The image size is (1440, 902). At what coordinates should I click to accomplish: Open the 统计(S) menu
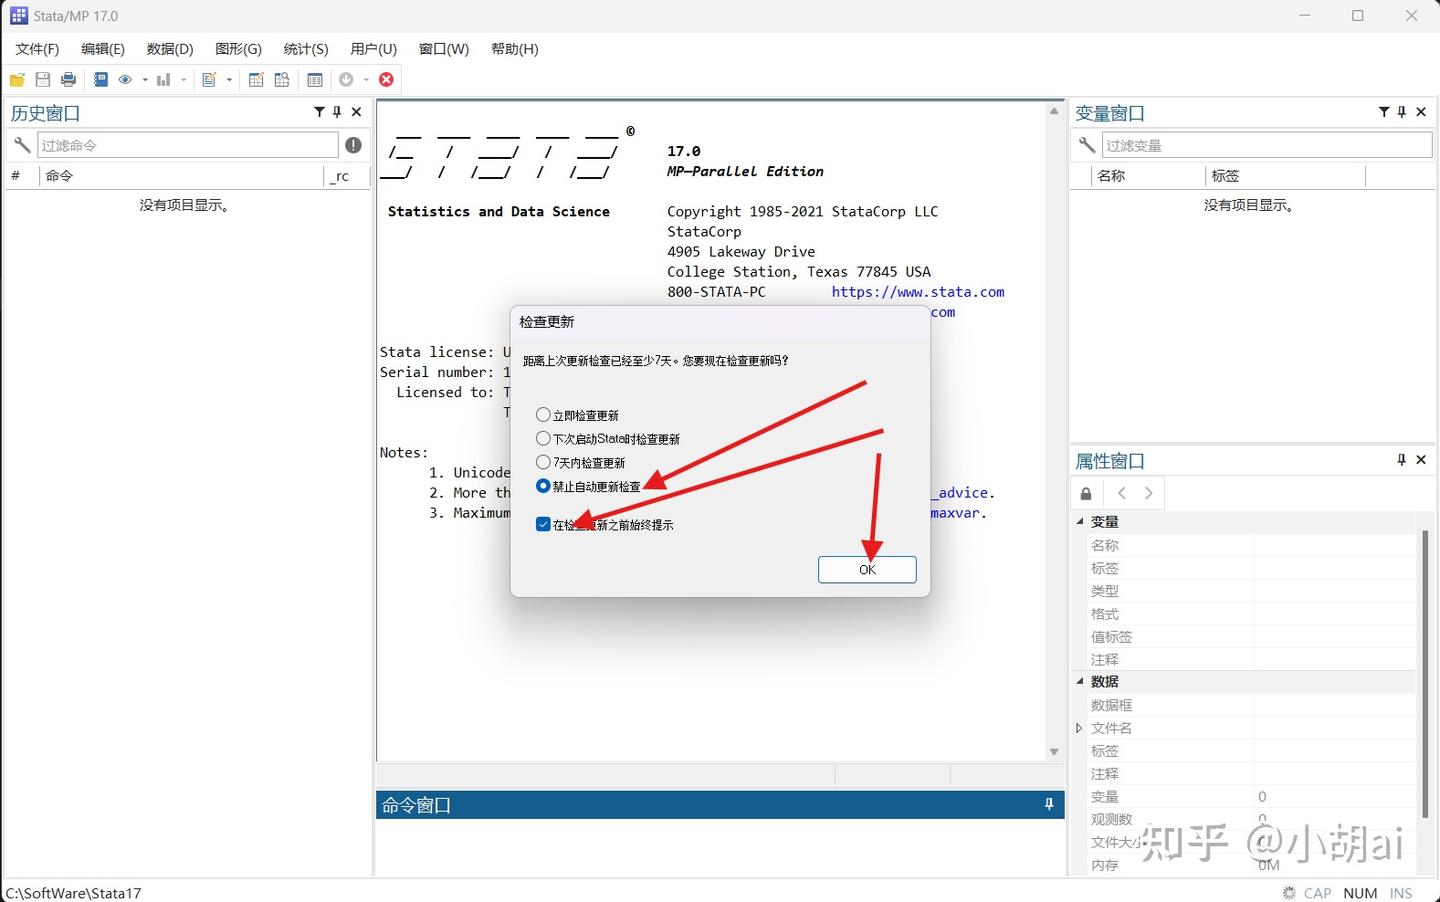[306, 49]
